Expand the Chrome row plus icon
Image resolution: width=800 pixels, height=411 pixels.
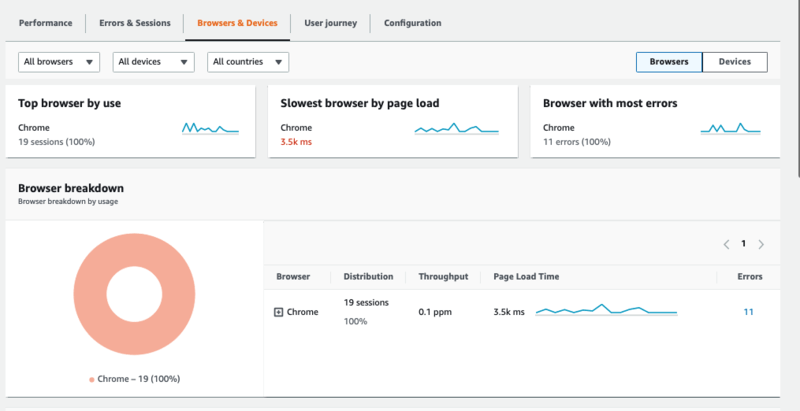click(279, 312)
